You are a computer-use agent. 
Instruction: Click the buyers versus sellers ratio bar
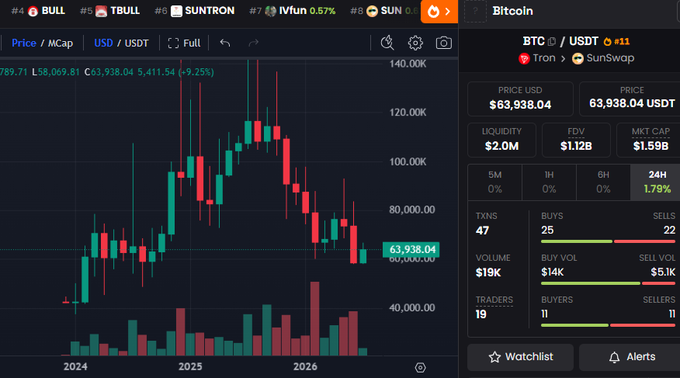608,325
